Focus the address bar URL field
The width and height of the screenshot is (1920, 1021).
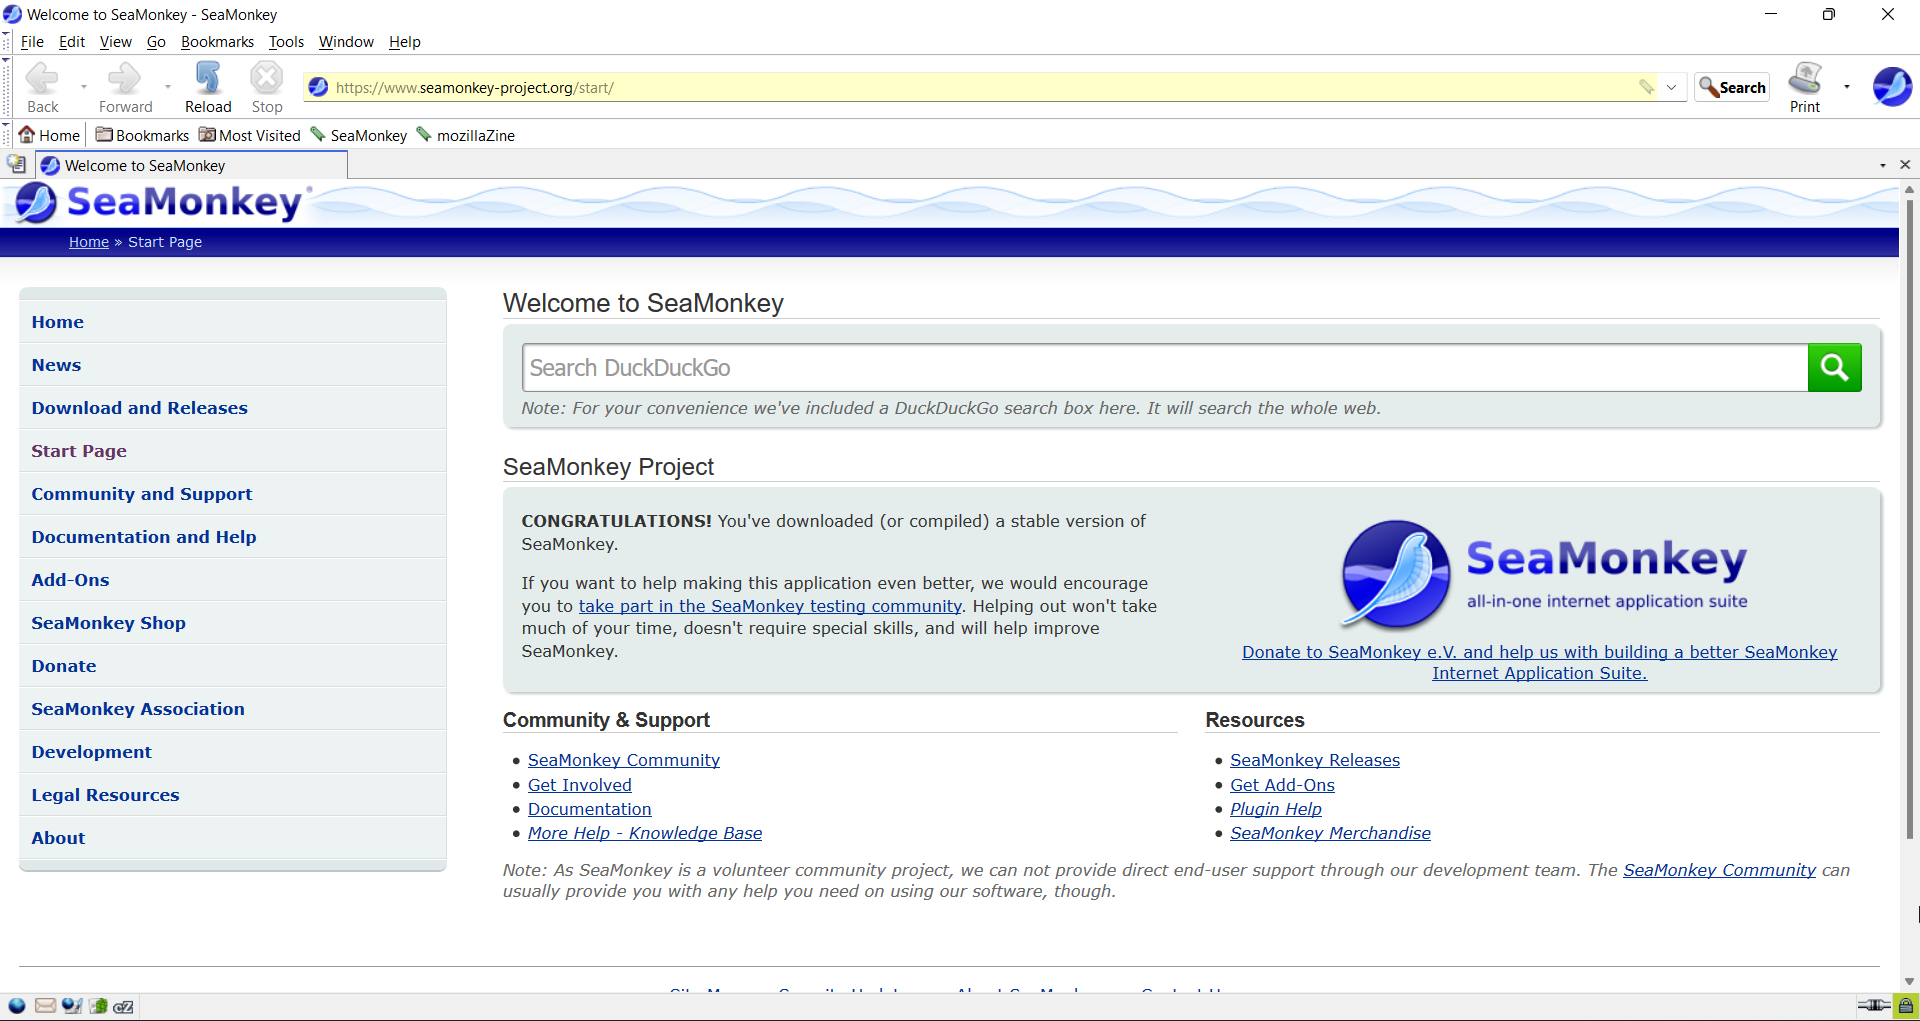(980, 87)
